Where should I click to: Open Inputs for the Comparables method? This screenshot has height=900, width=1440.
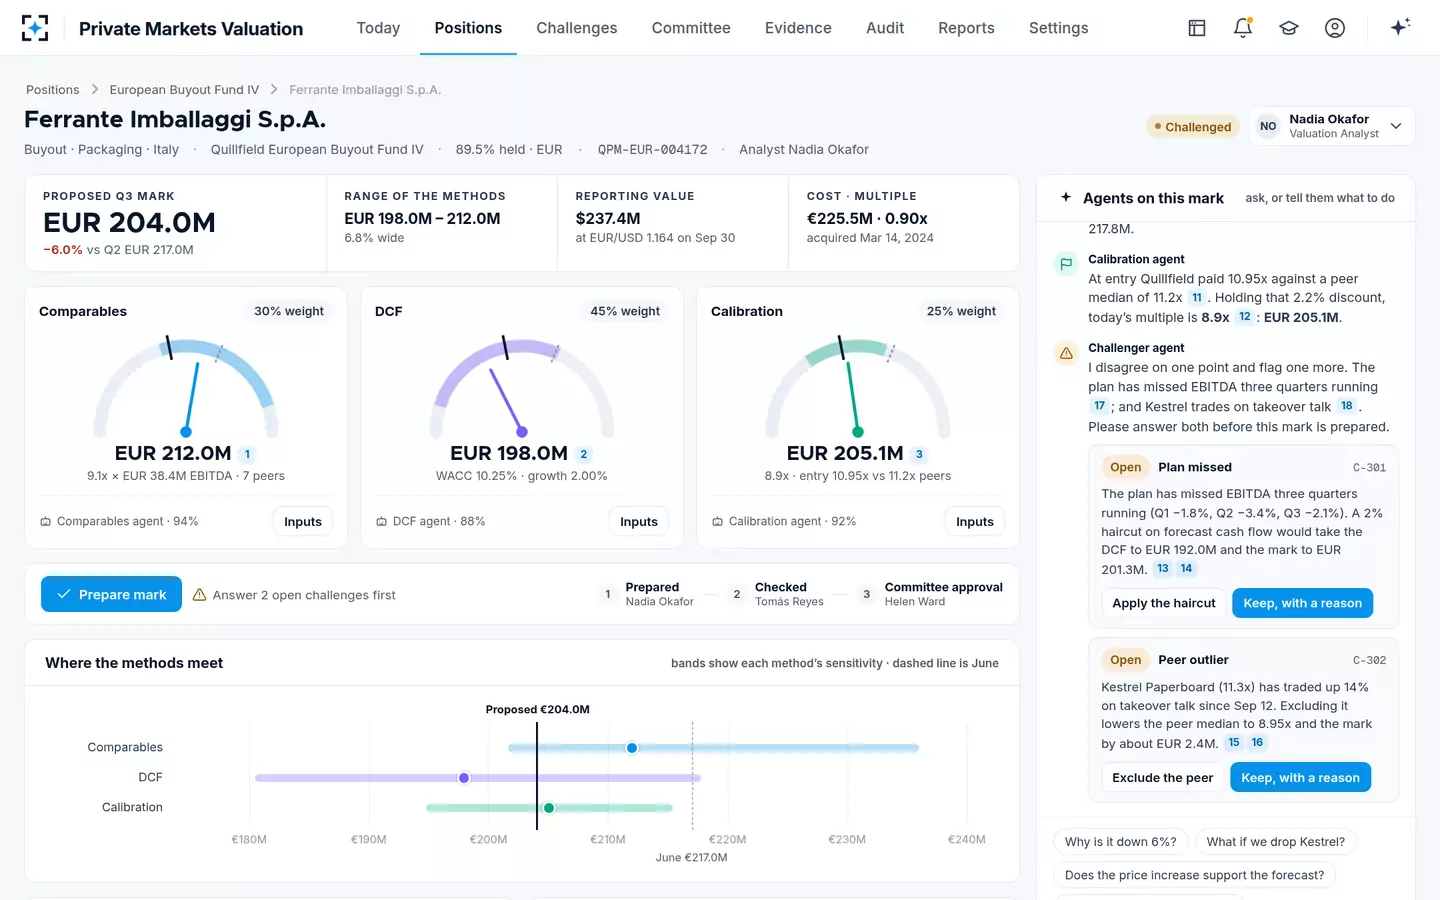(303, 521)
